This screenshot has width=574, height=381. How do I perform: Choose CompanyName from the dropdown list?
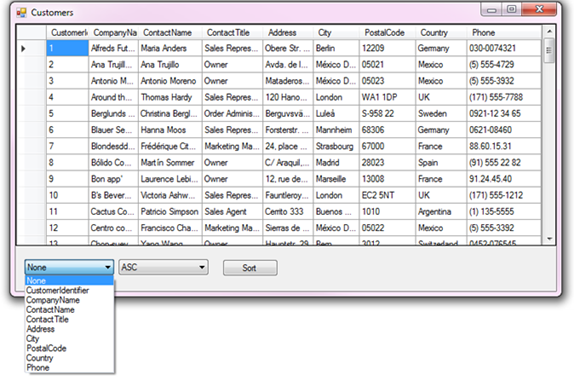pyautogui.click(x=69, y=300)
